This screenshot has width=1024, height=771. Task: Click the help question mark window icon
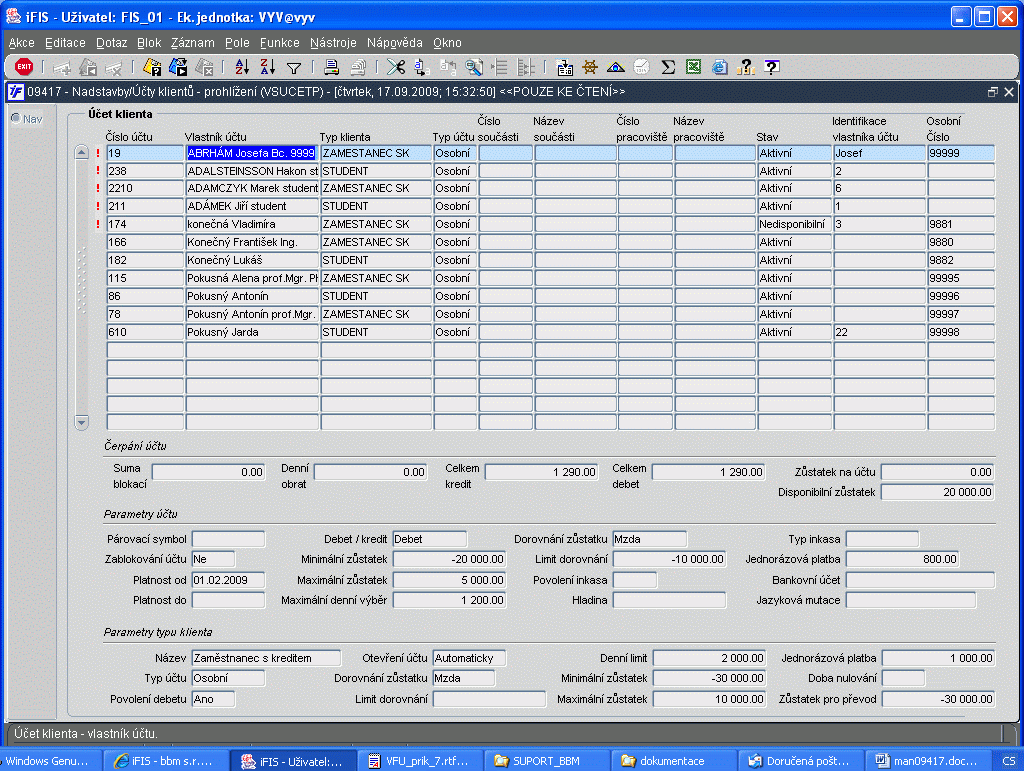point(771,67)
